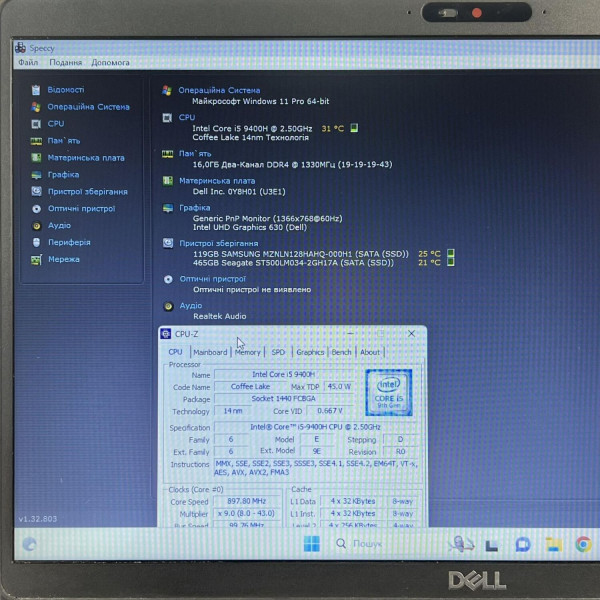Screen dimensions: 600x600
Task: Open the Подання menu in Speccy
Action: pyautogui.click(x=65, y=62)
